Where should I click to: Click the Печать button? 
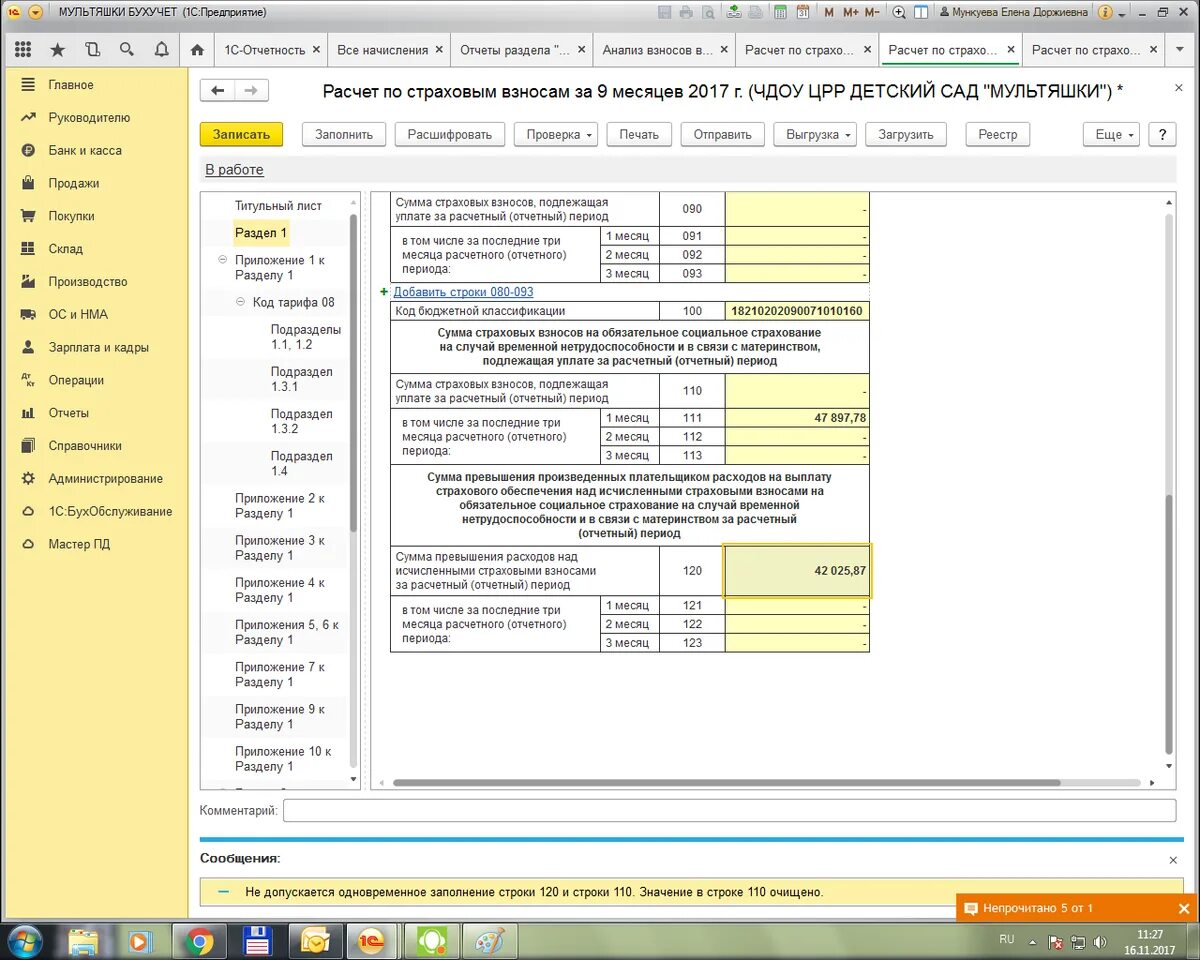click(x=639, y=134)
